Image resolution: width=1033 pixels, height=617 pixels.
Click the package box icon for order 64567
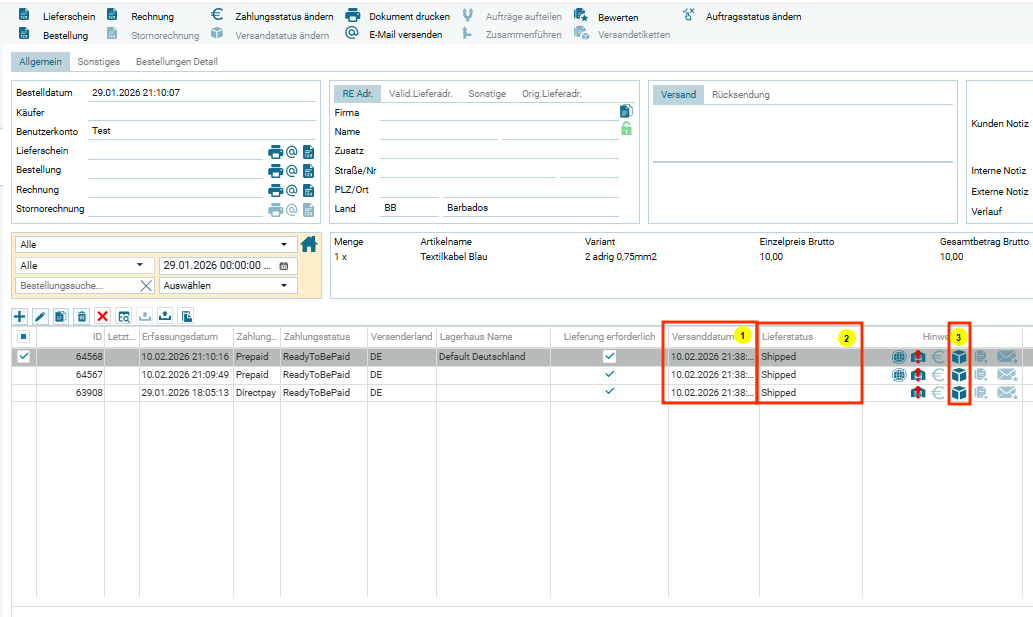point(959,375)
